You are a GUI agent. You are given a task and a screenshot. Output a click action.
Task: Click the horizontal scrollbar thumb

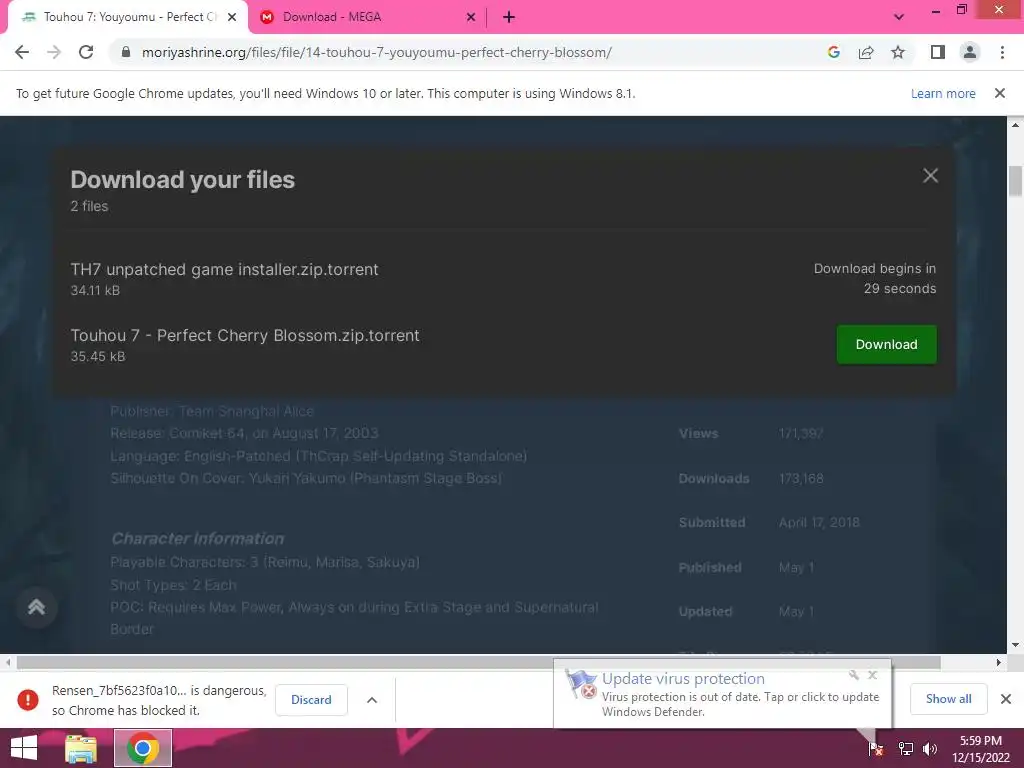(478, 662)
